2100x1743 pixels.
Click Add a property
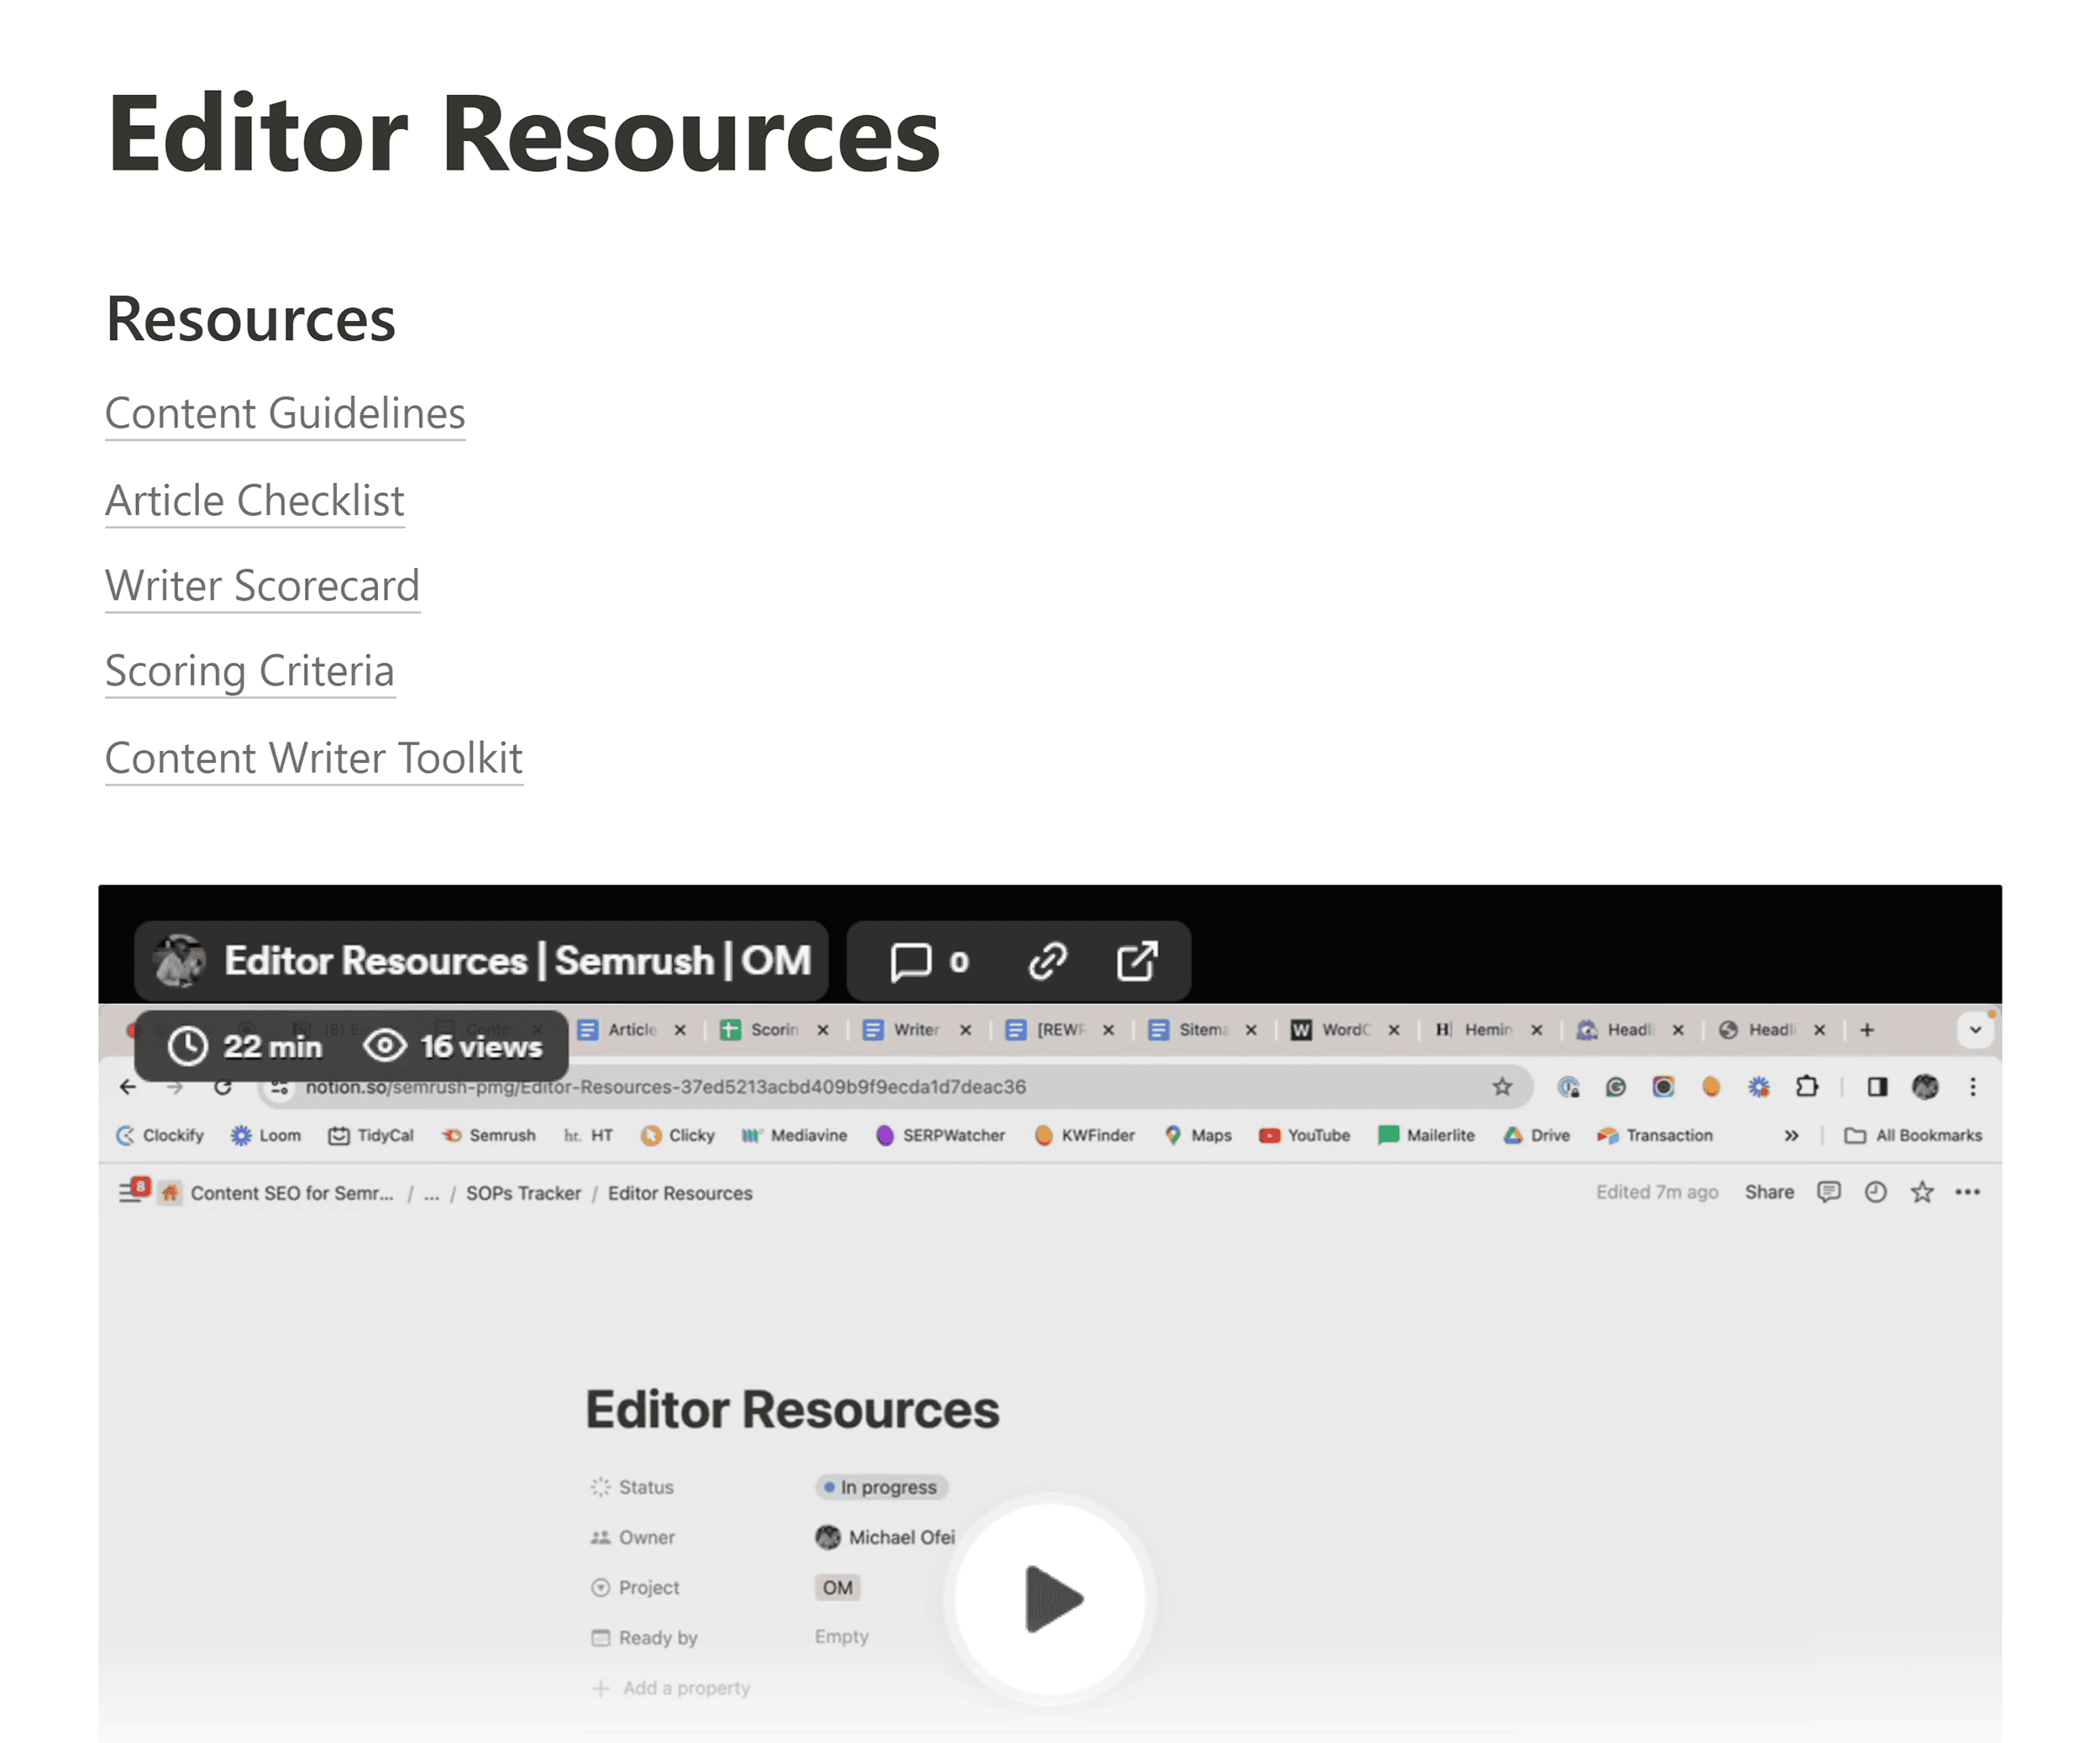(x=671, y=1688)
